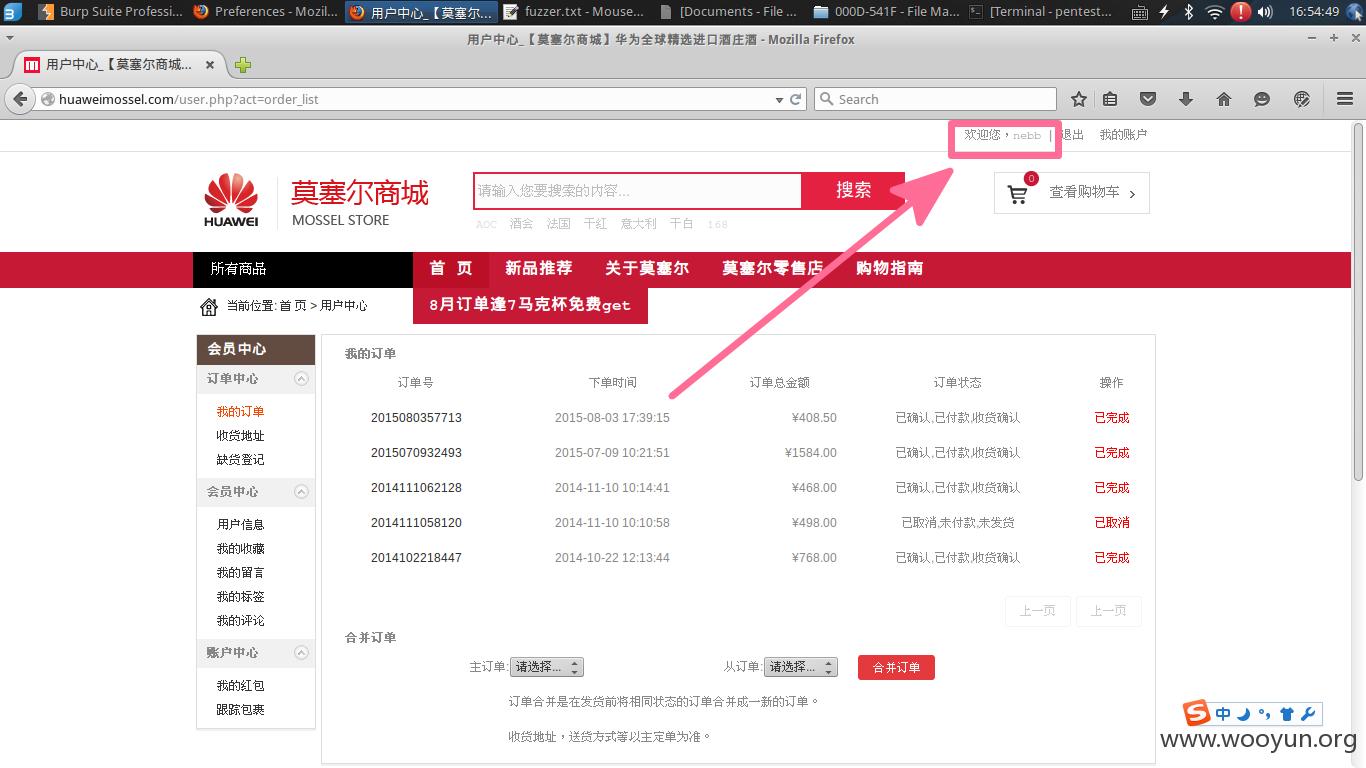This screenshot has height=768, width=1366.
Task: Open the 从订单 selection dropdown
Action: (x=800, y=667)
